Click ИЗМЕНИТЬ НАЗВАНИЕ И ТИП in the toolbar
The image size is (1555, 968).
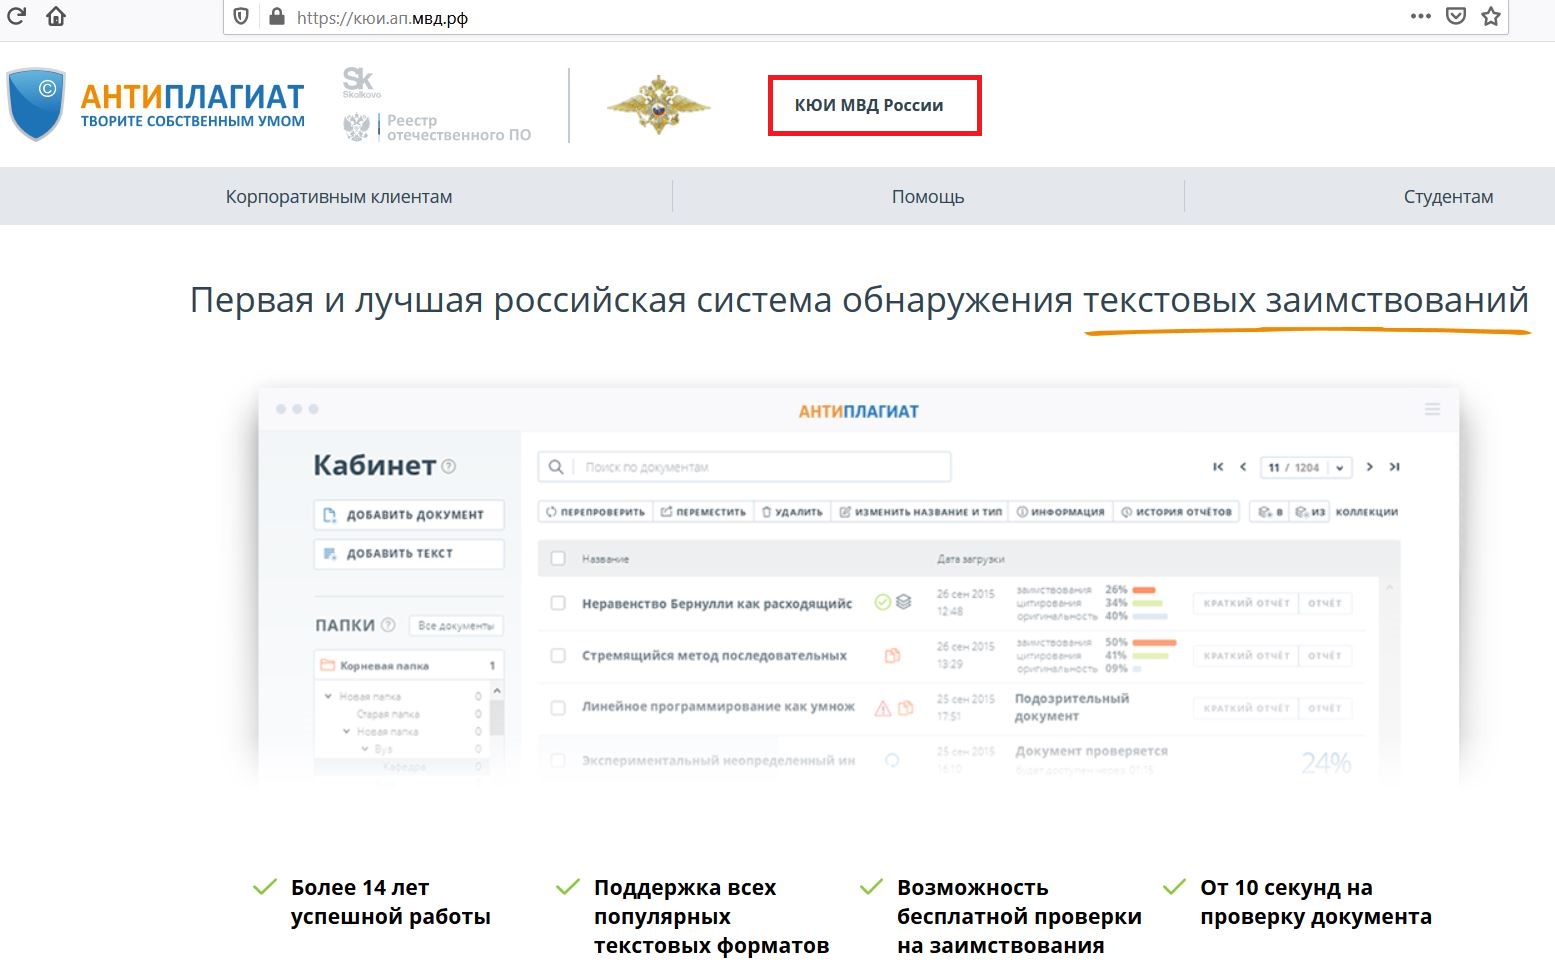920,512
